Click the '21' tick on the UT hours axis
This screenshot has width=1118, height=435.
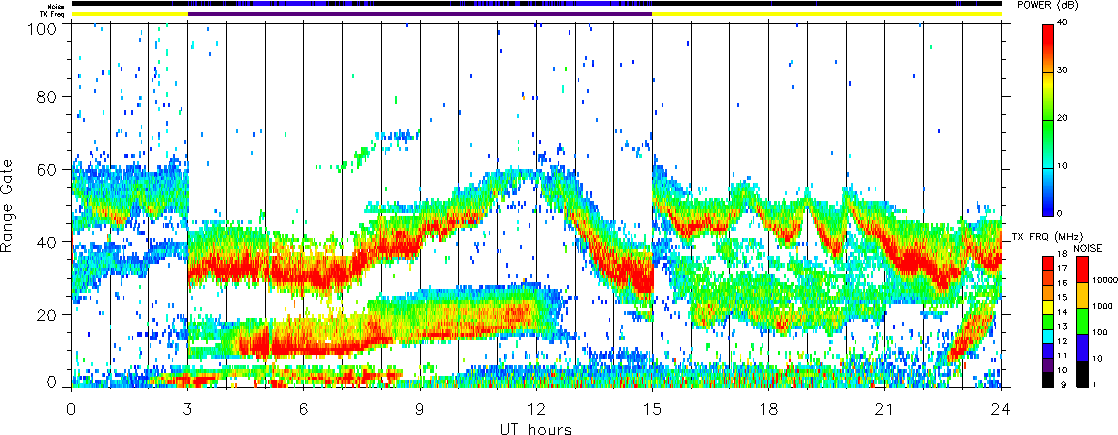coord(885,408)
